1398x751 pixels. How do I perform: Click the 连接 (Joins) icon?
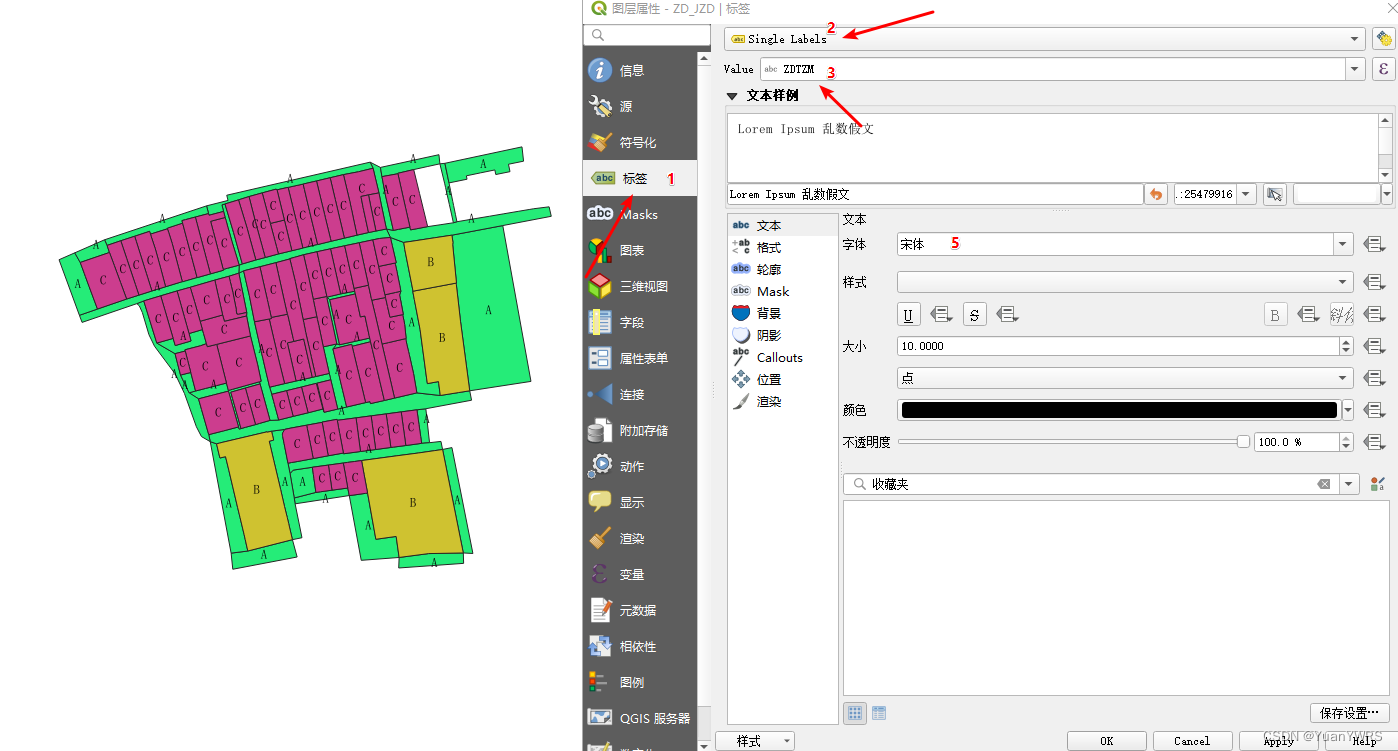click(600, 394)
